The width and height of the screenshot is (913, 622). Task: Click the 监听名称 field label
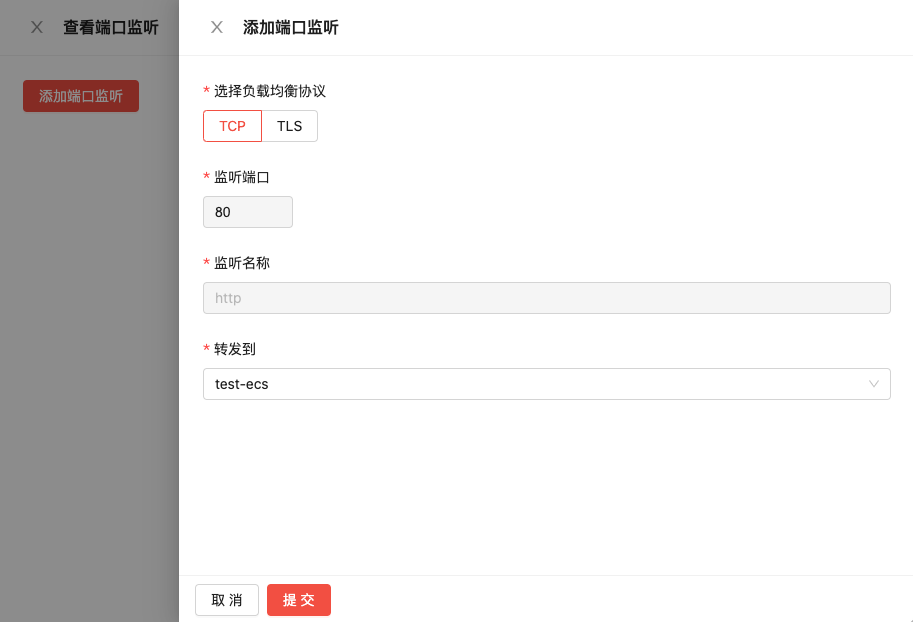pyautogui.click(x=242, y=263)
